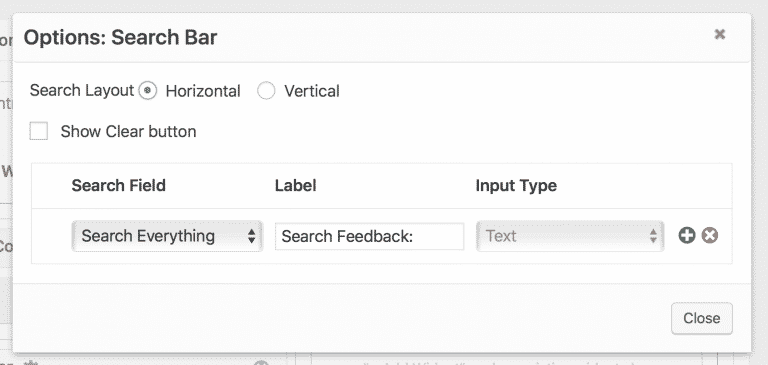Open the Text input type dropdown
Screen dimensions: 768x365
(570, 236)
